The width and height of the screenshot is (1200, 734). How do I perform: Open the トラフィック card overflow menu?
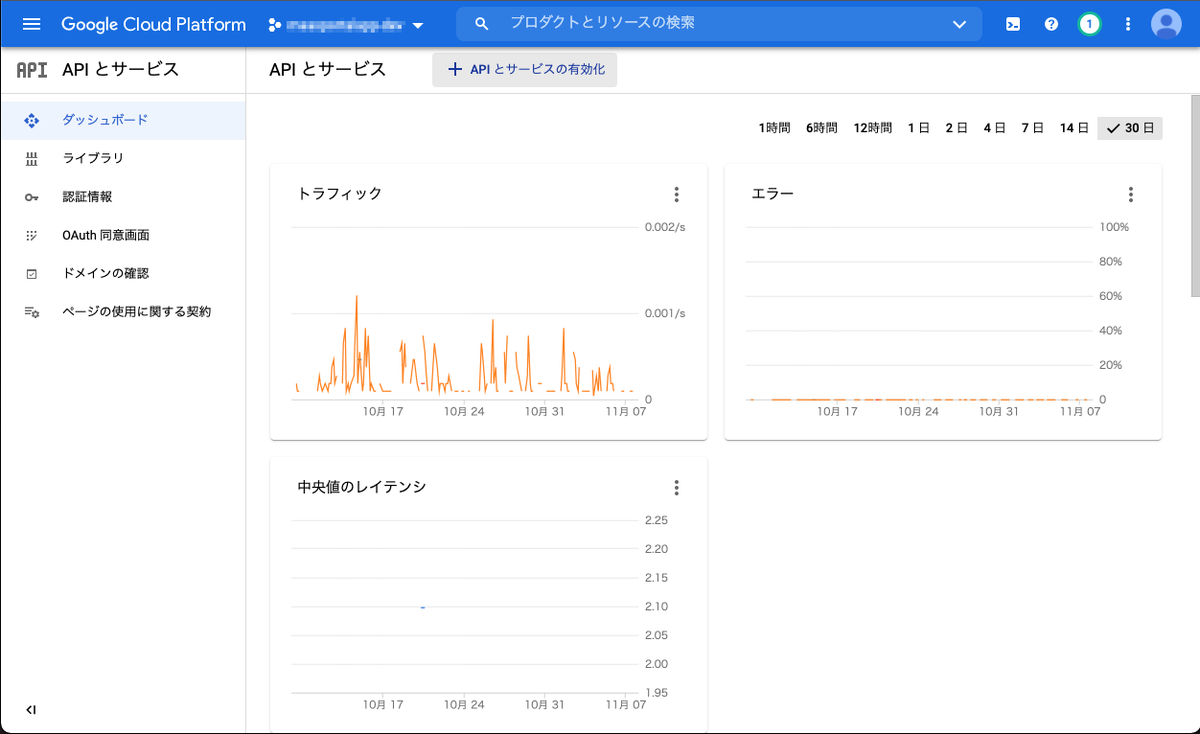click(x=676, y=194)
